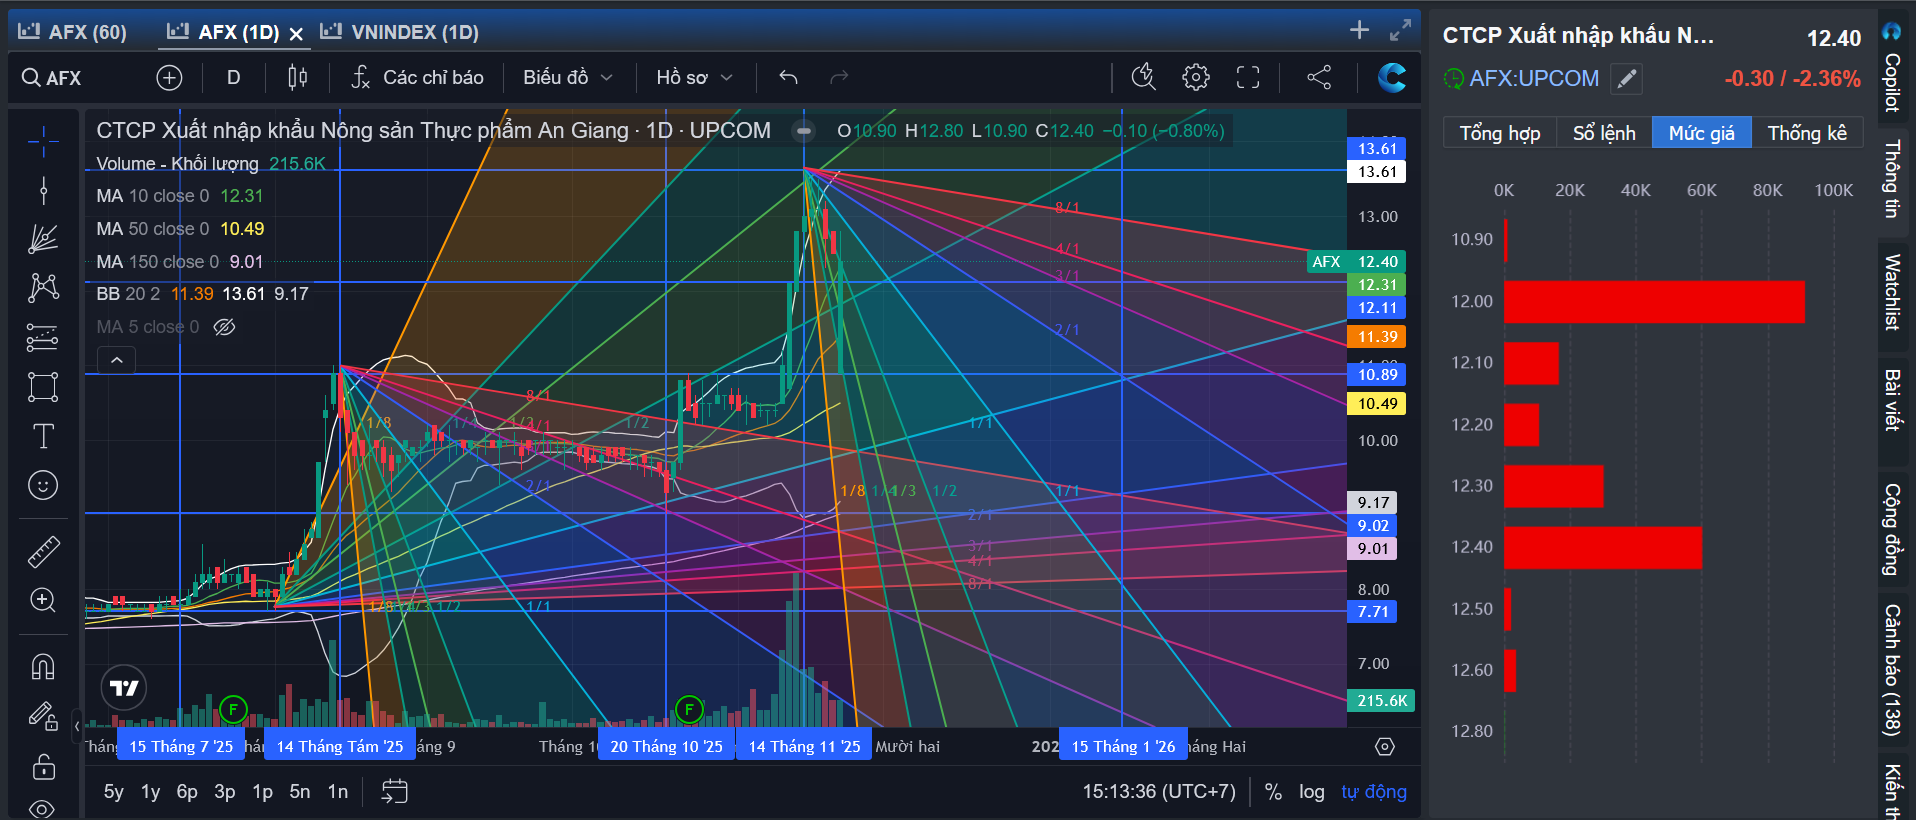This screenshot has height=820, width=1916.
Task: Open chart settings gear in toolbar
Action: click(x=1196, y=77)
